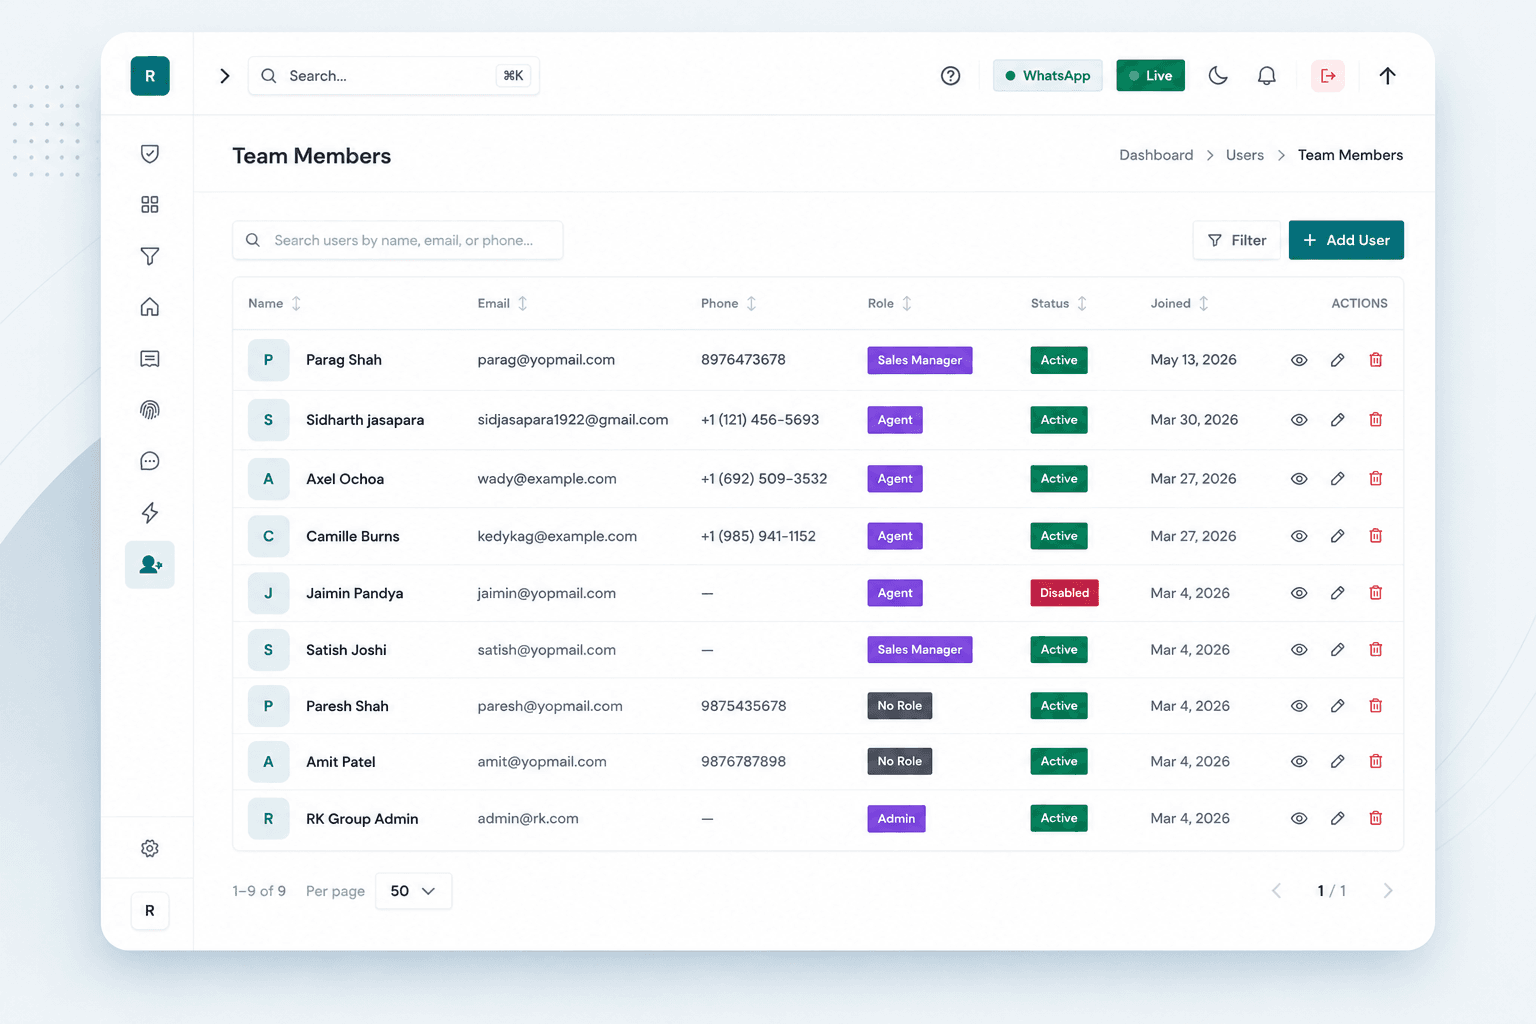The height and width of the screenshot is (1024, 1536).
Task: Open the funnel icon in the sidebar
Action: coord(150,256)
